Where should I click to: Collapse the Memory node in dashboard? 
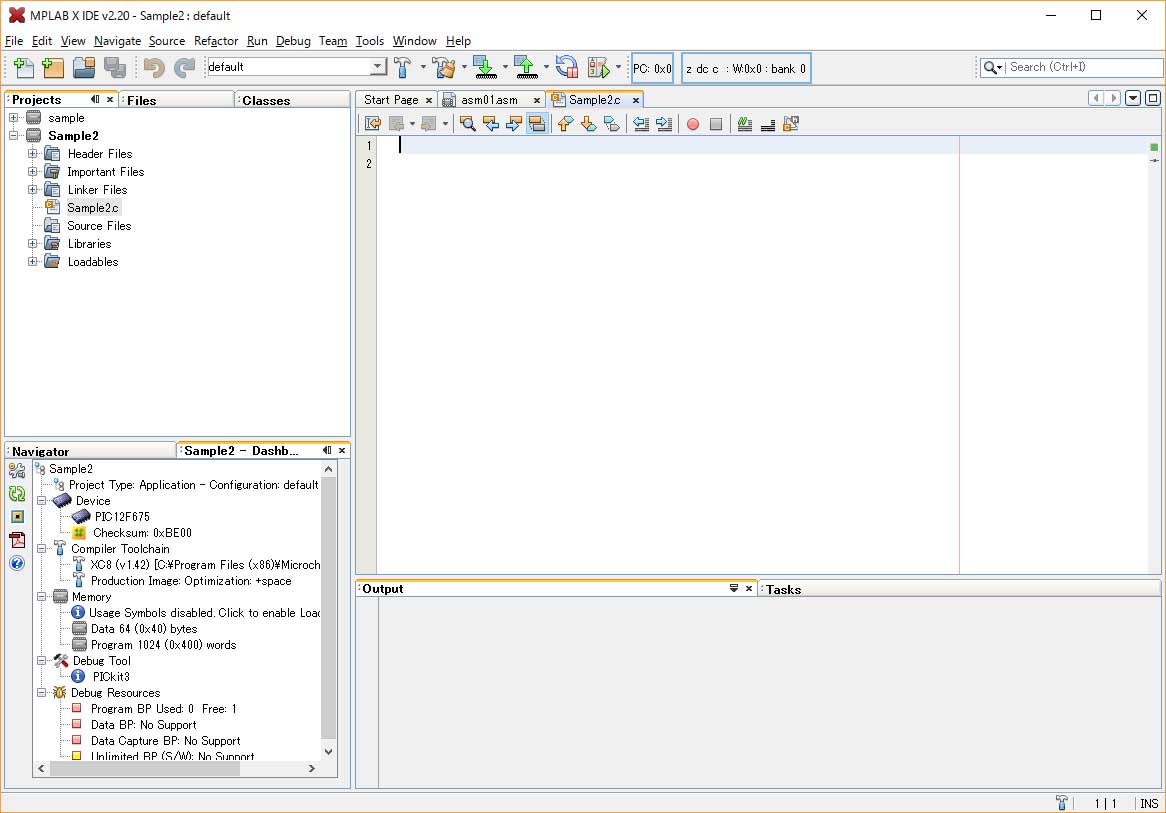click(x=42, y=597)
